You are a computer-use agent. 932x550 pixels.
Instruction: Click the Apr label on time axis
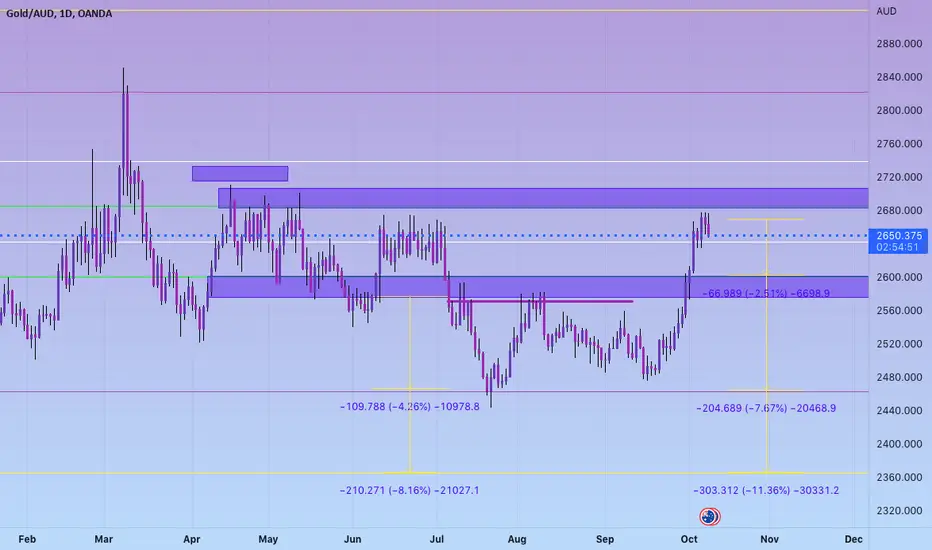191,539
